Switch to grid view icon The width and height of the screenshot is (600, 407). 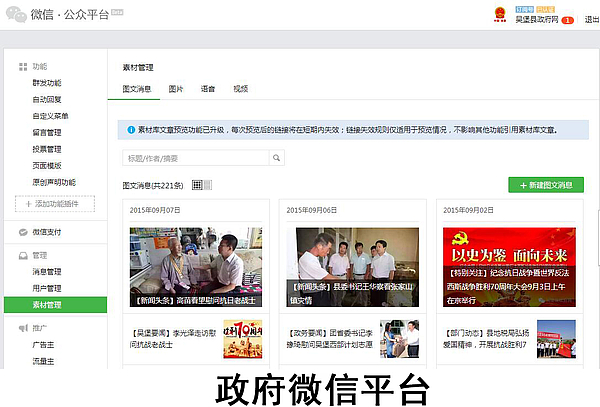[x=197, y=185]
